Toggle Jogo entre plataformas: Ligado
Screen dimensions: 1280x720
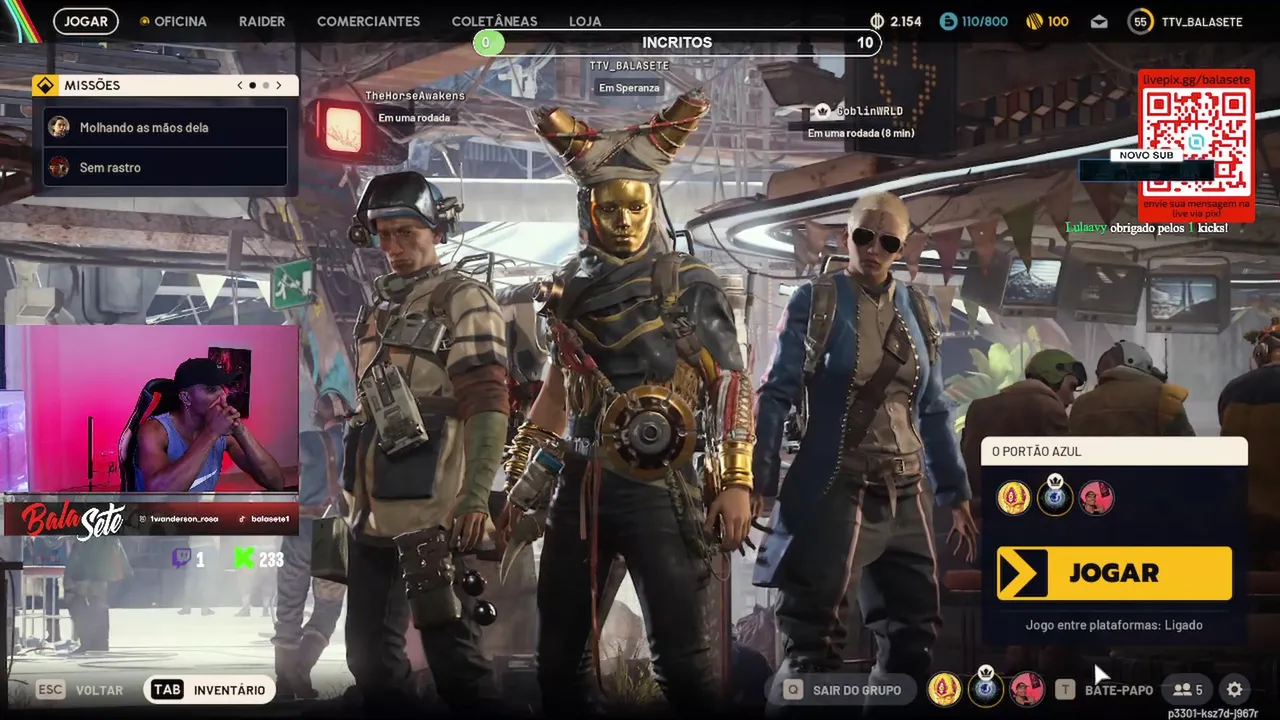click(1114, 625)
